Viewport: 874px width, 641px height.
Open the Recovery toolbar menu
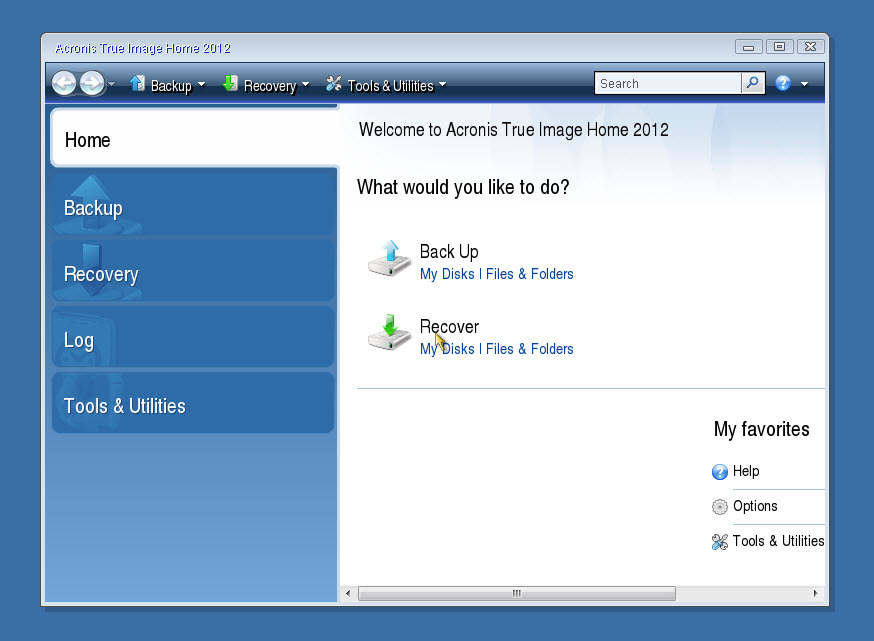pyautogui.click(x=270, y=85)
